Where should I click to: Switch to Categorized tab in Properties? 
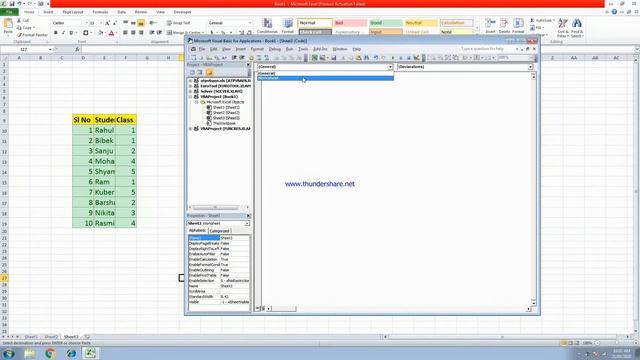219,231
